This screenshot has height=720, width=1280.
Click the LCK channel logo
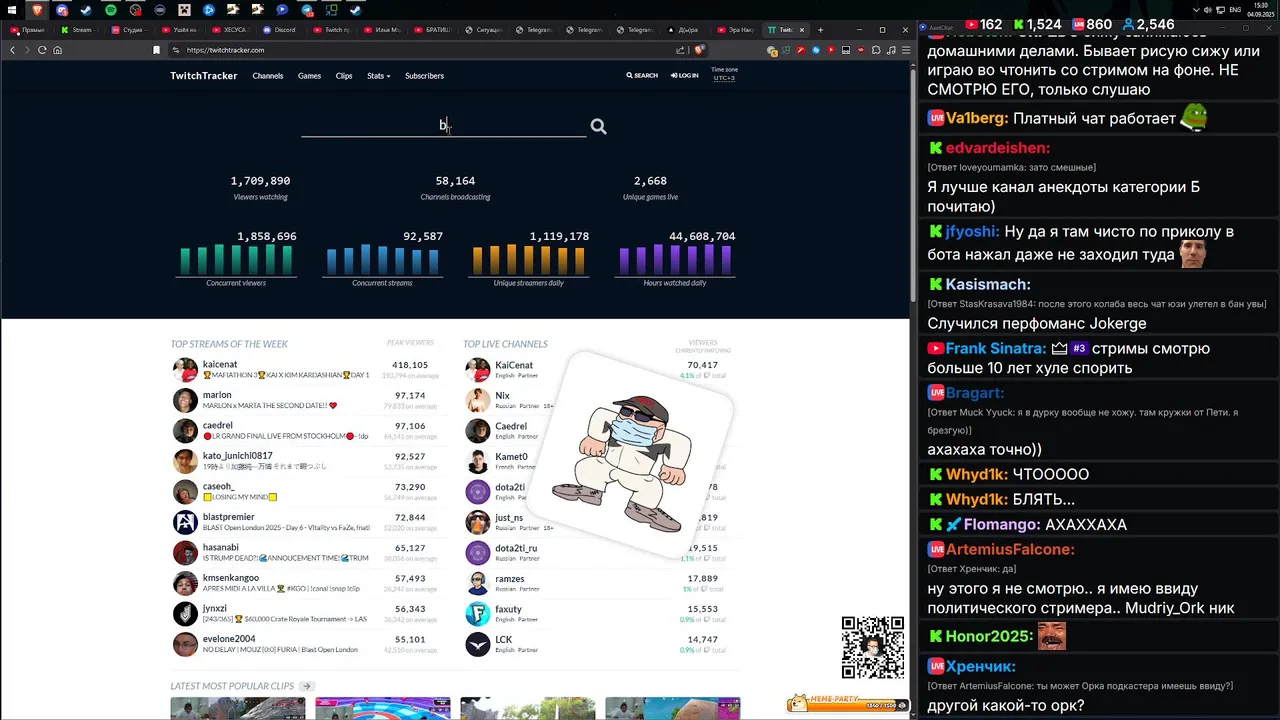click(478, 644)
